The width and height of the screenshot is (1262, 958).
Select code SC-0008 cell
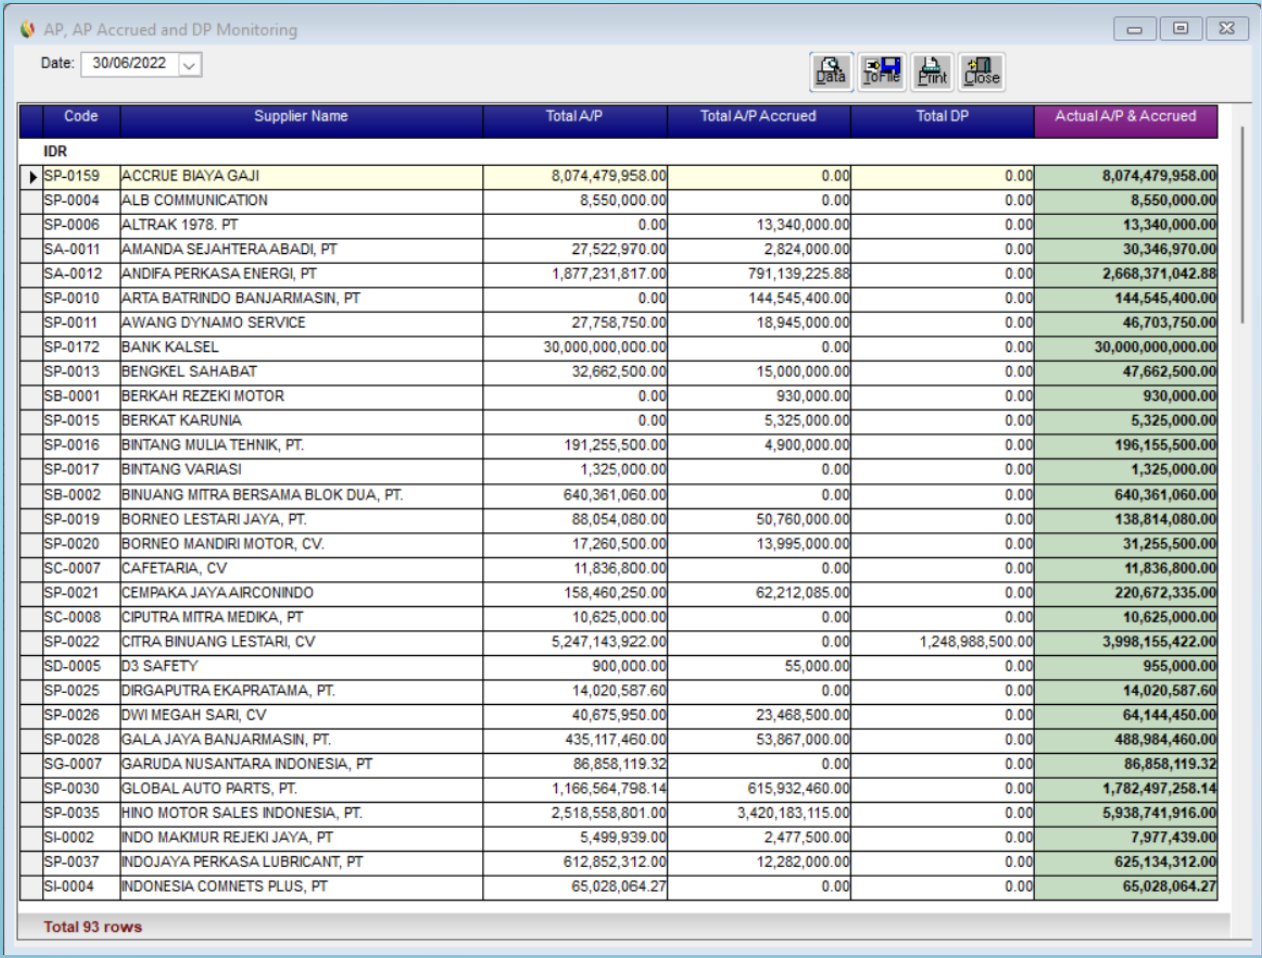pos(81,618)
